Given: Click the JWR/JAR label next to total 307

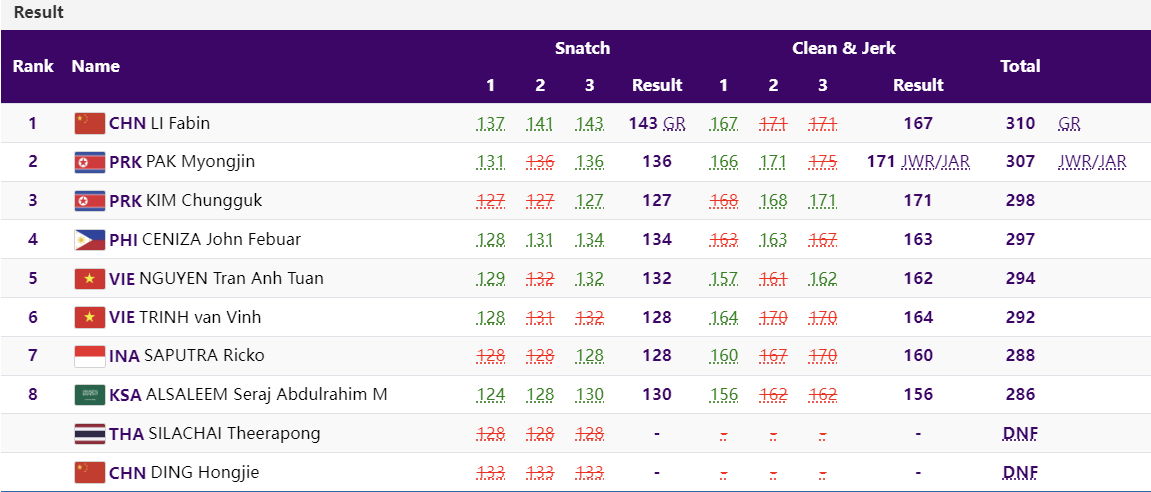Looking at the screenshot, I should click(x=1092, y=162).
